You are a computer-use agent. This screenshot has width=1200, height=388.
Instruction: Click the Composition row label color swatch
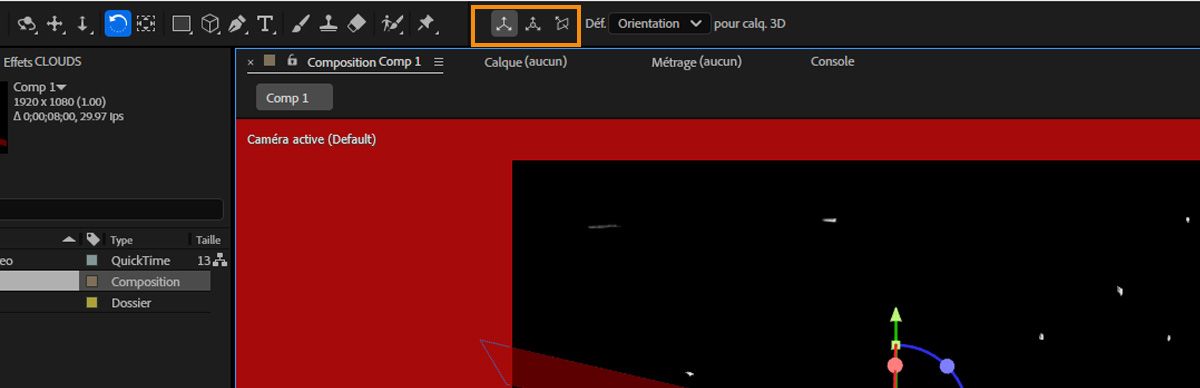click(x=92, y=282)
